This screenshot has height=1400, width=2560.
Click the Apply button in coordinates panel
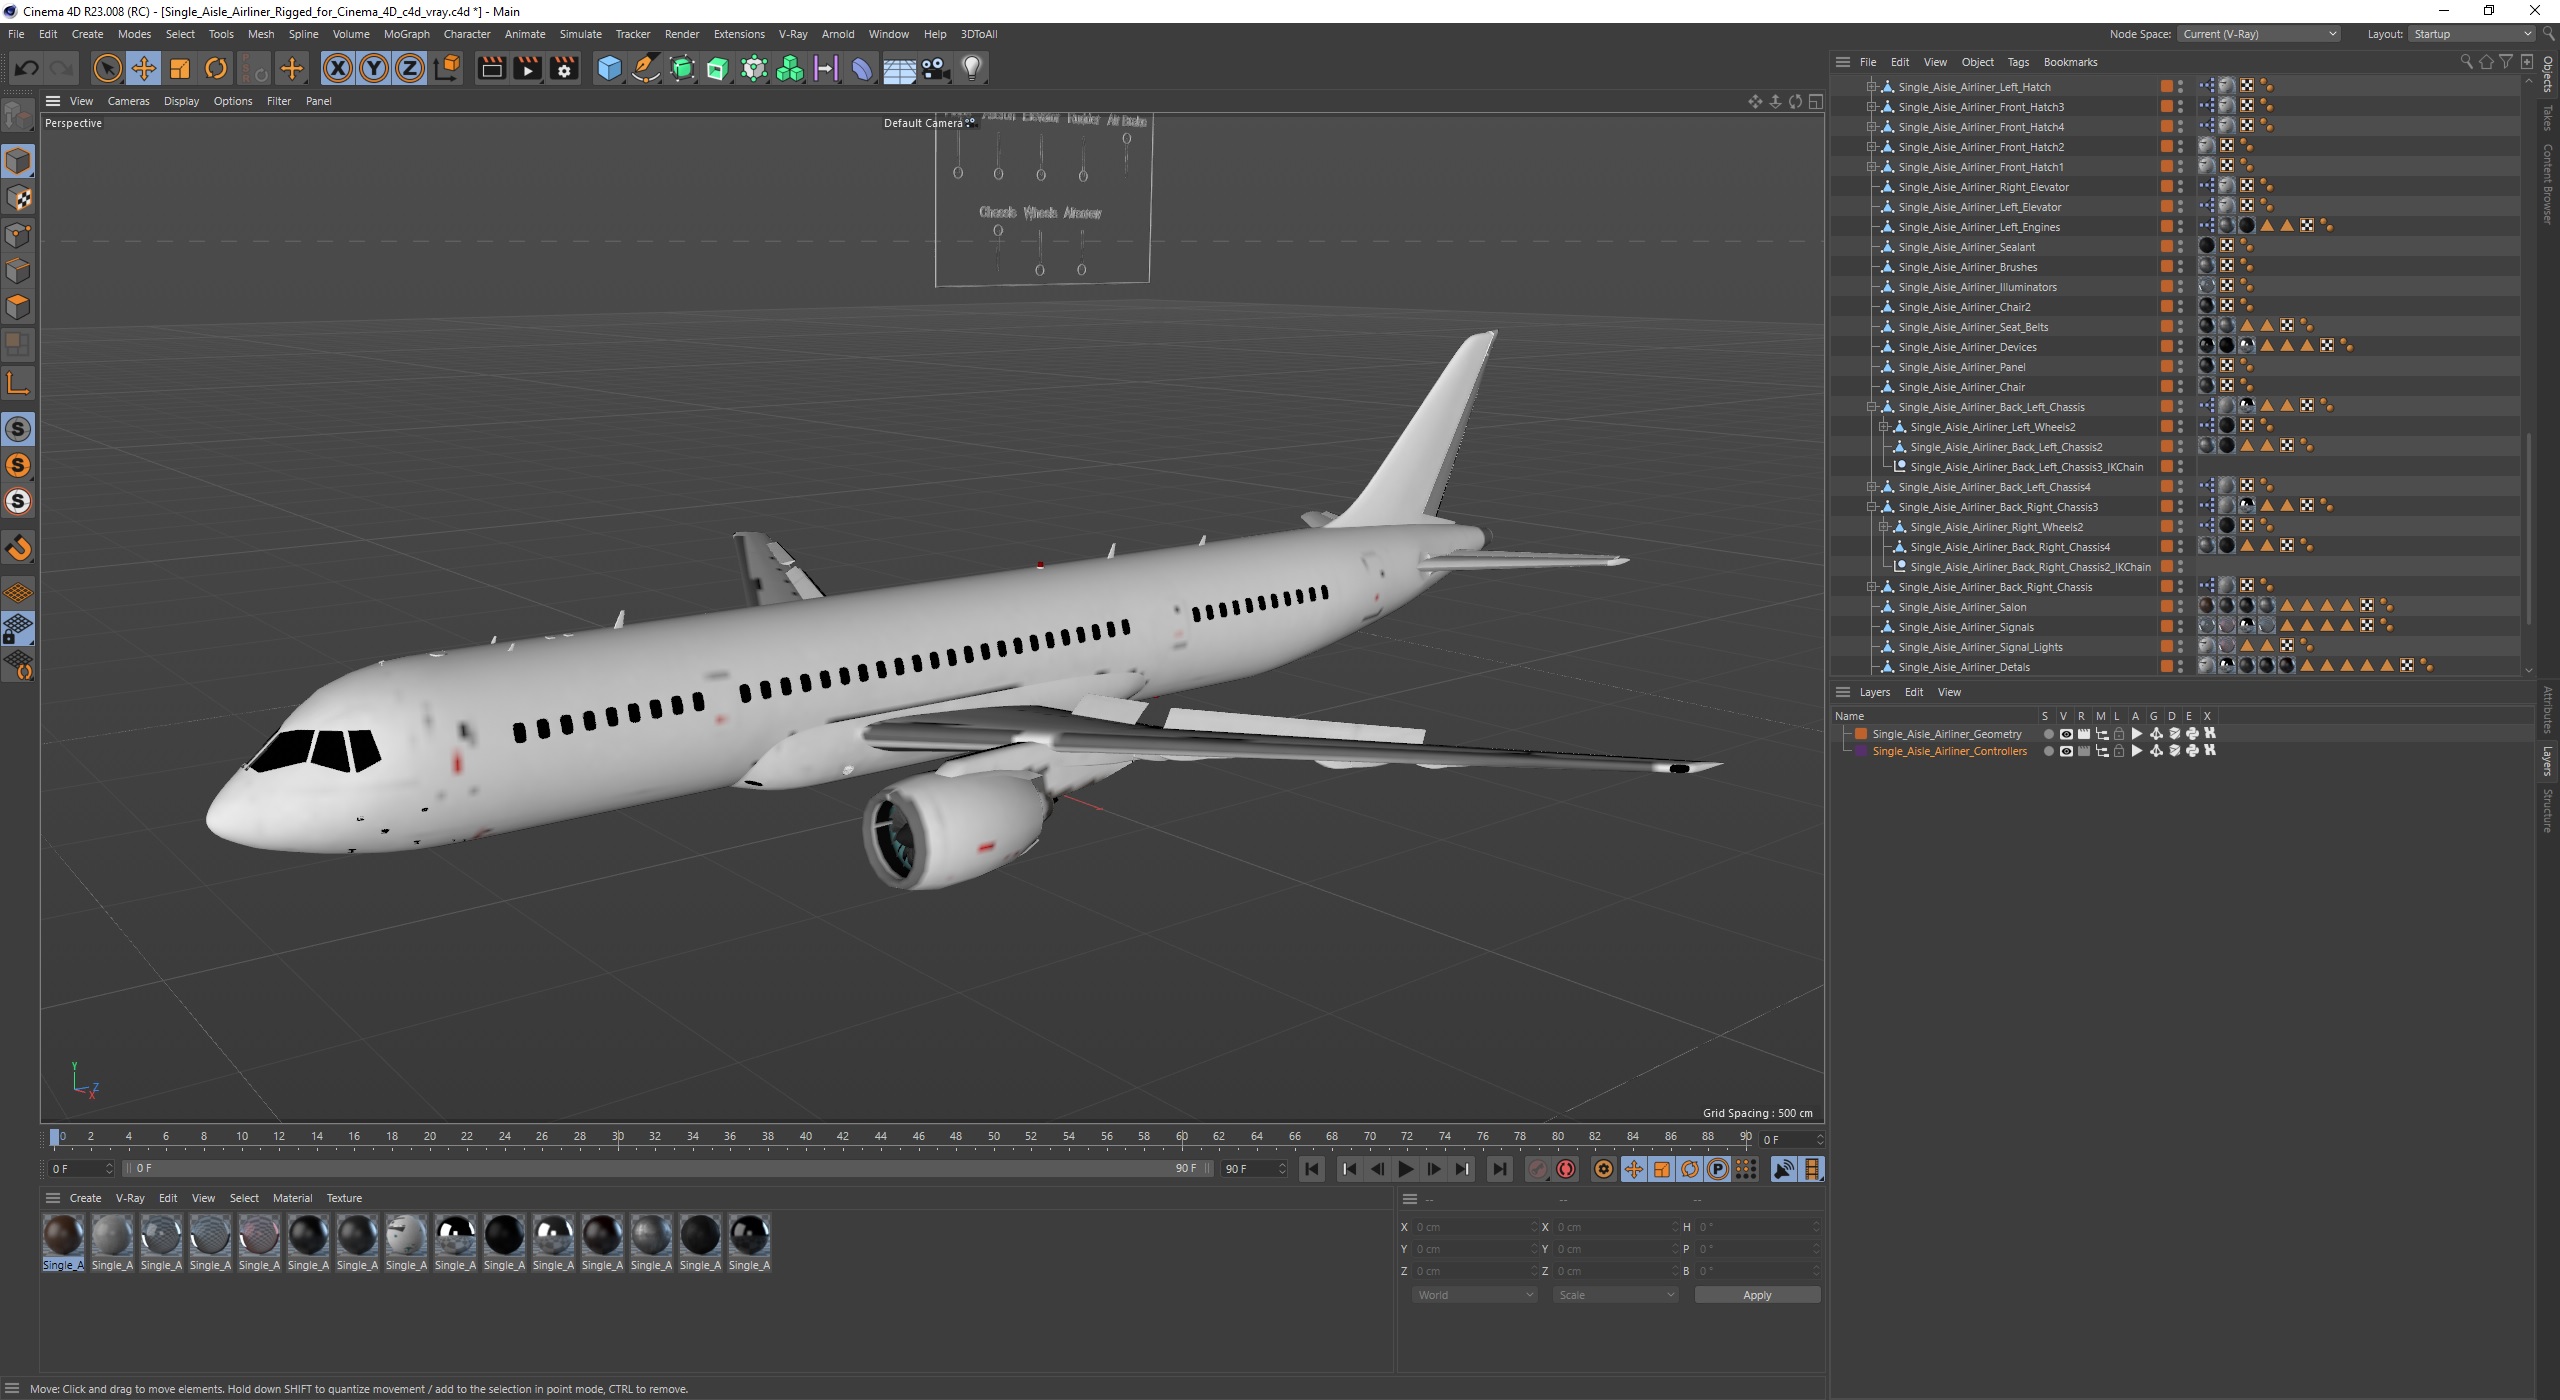coord(1757,1295)
